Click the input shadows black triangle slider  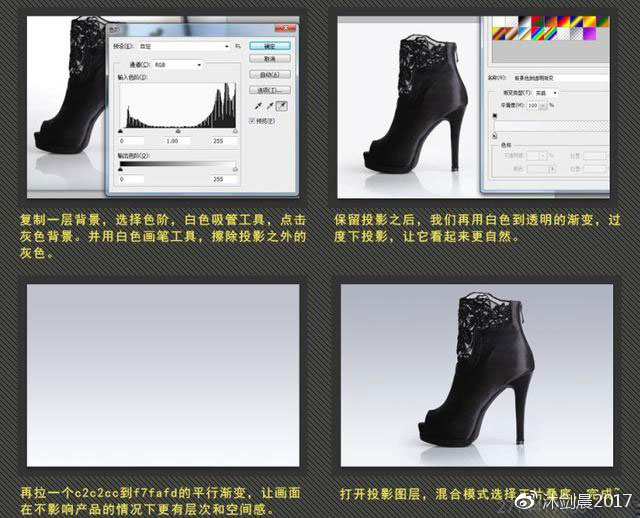click(120, 131)
